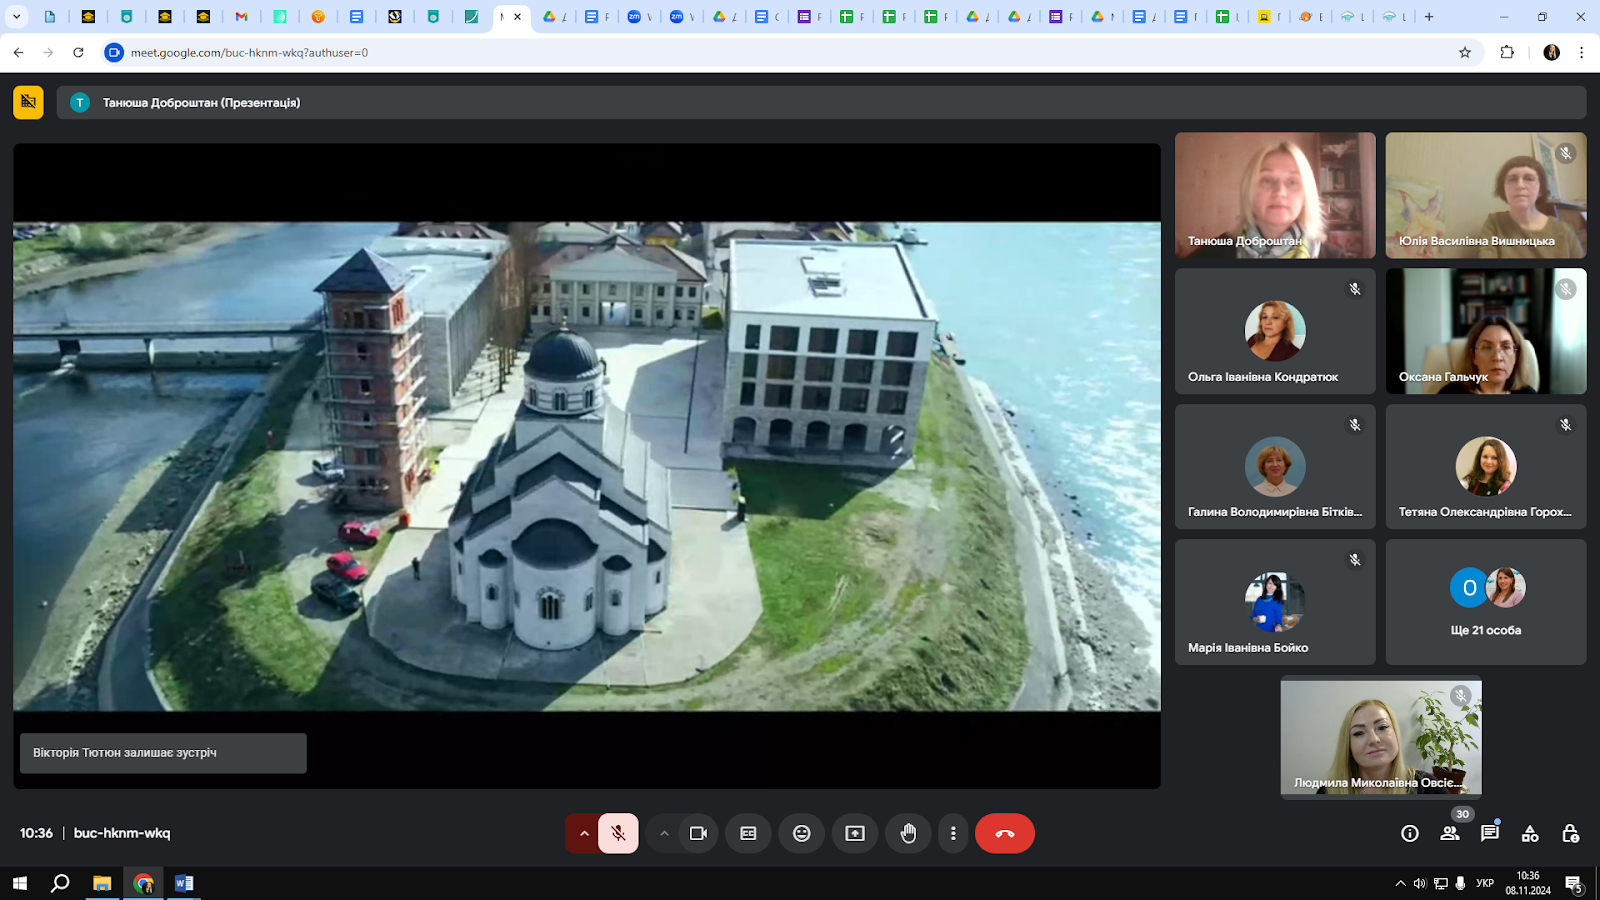1600x900 pixels.
Task: Select Оксана Гальчук video tile
Action: [1485, 331]
